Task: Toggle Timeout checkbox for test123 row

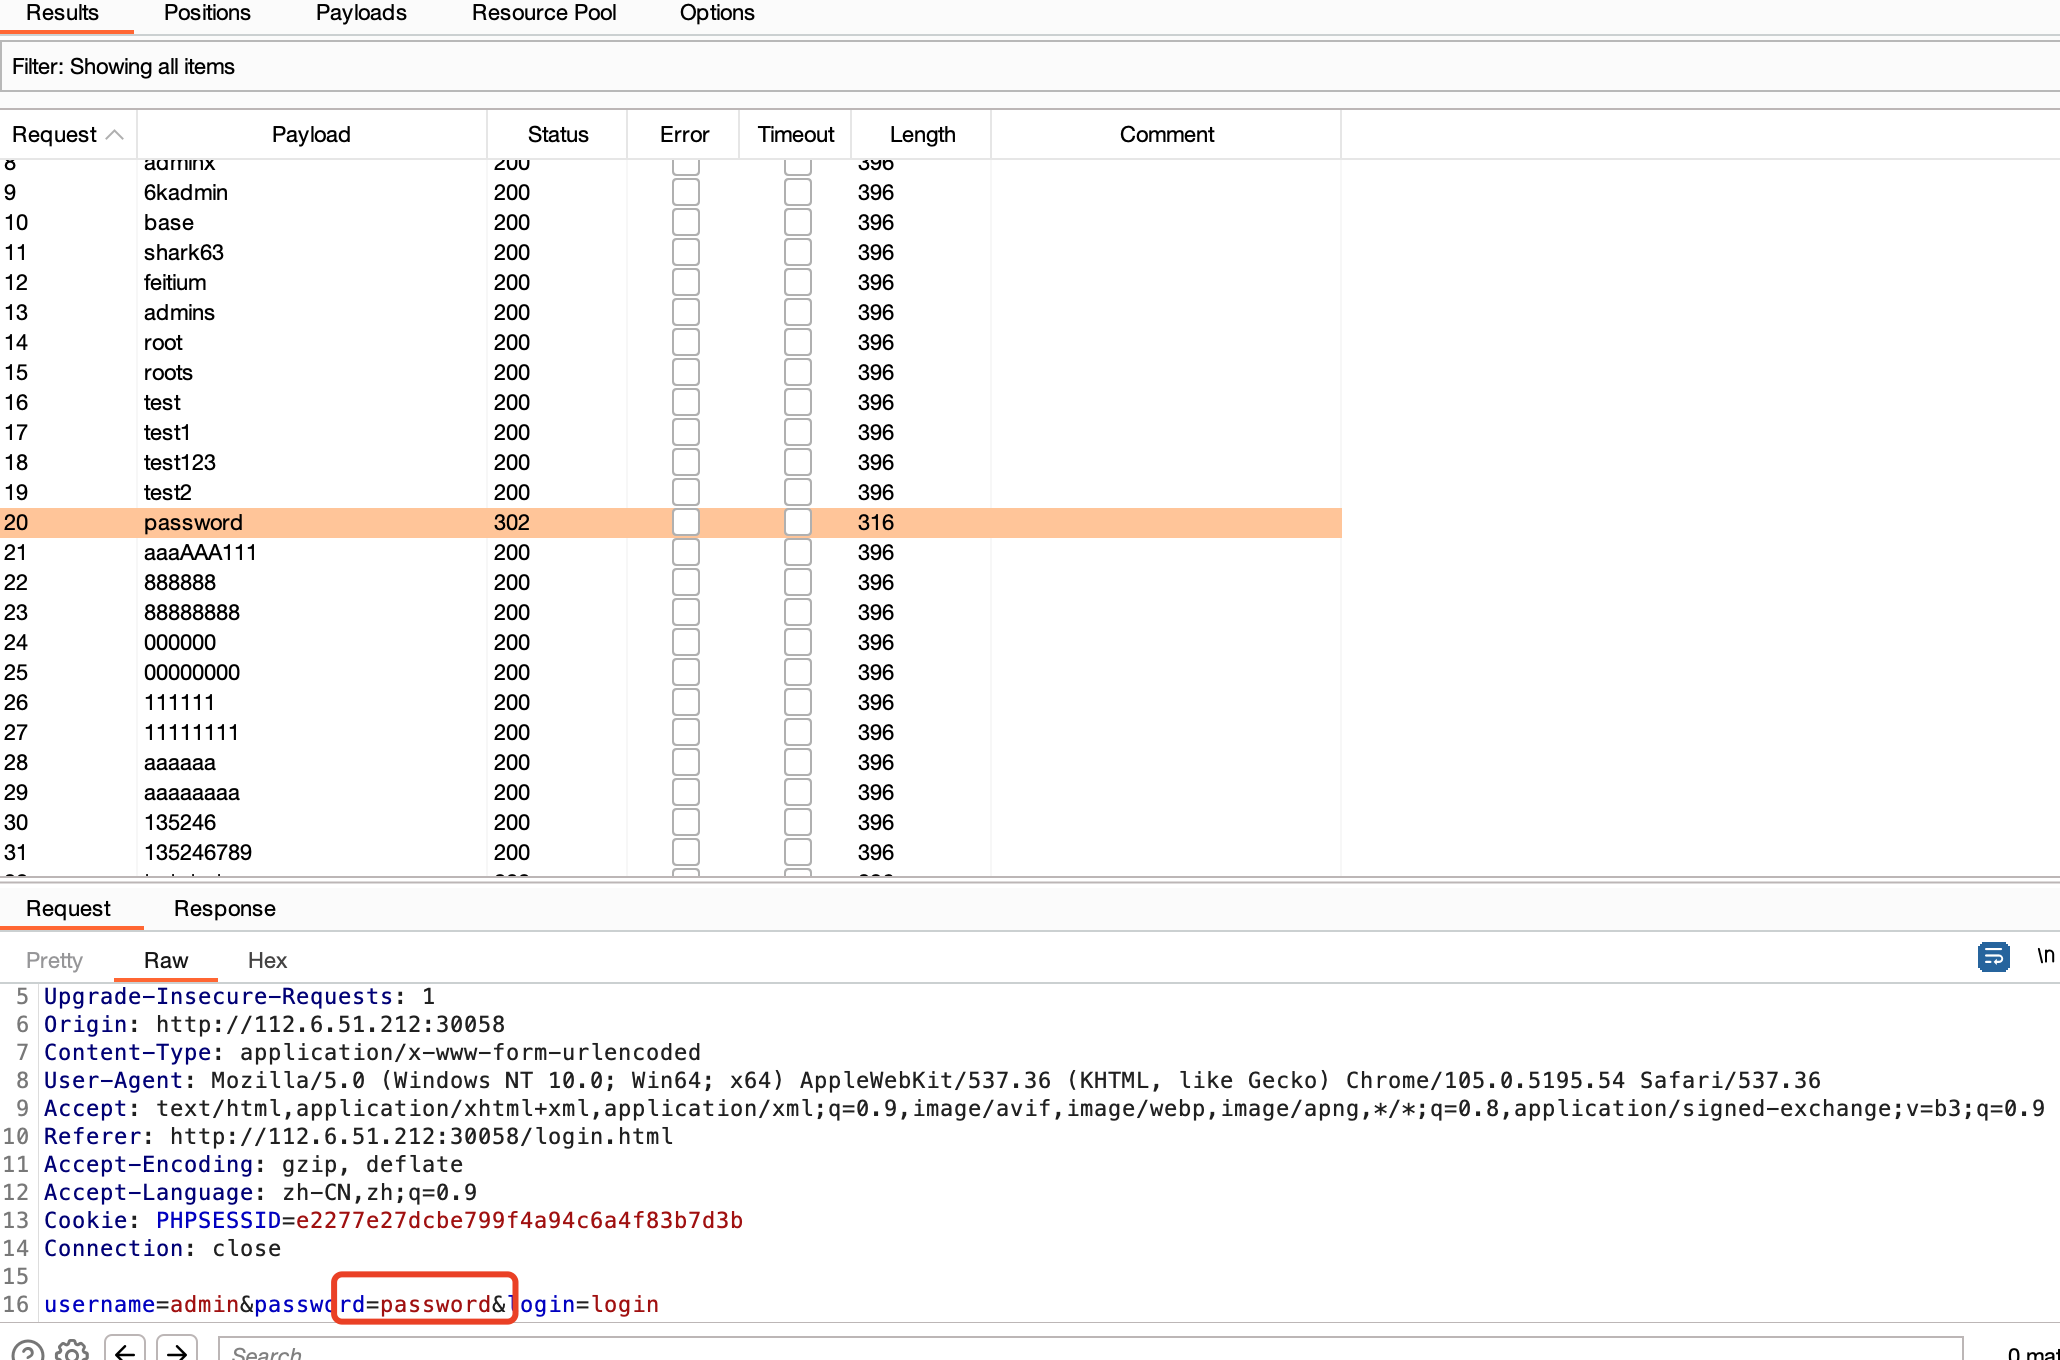Action: (798, 462)
